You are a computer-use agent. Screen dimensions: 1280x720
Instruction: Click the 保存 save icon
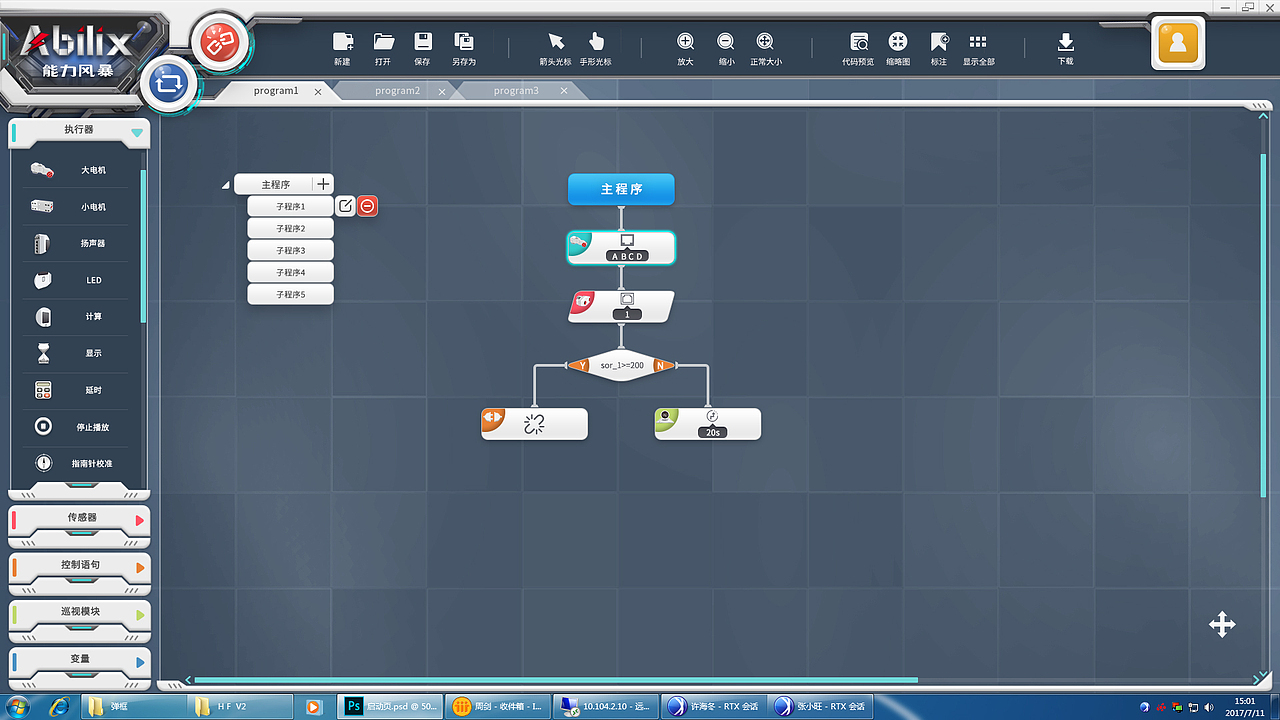click(423, 41)
